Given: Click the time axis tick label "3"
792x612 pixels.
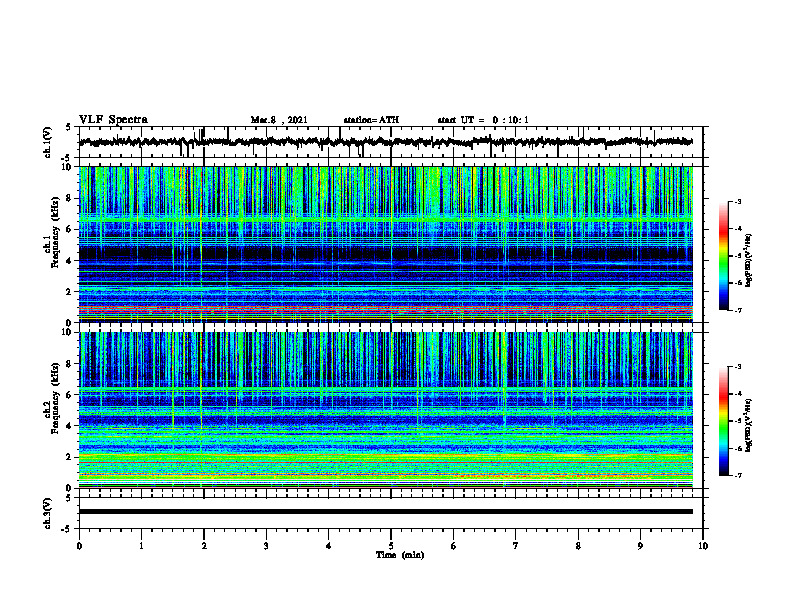Looking at the screenshot, I should (266, 546).
